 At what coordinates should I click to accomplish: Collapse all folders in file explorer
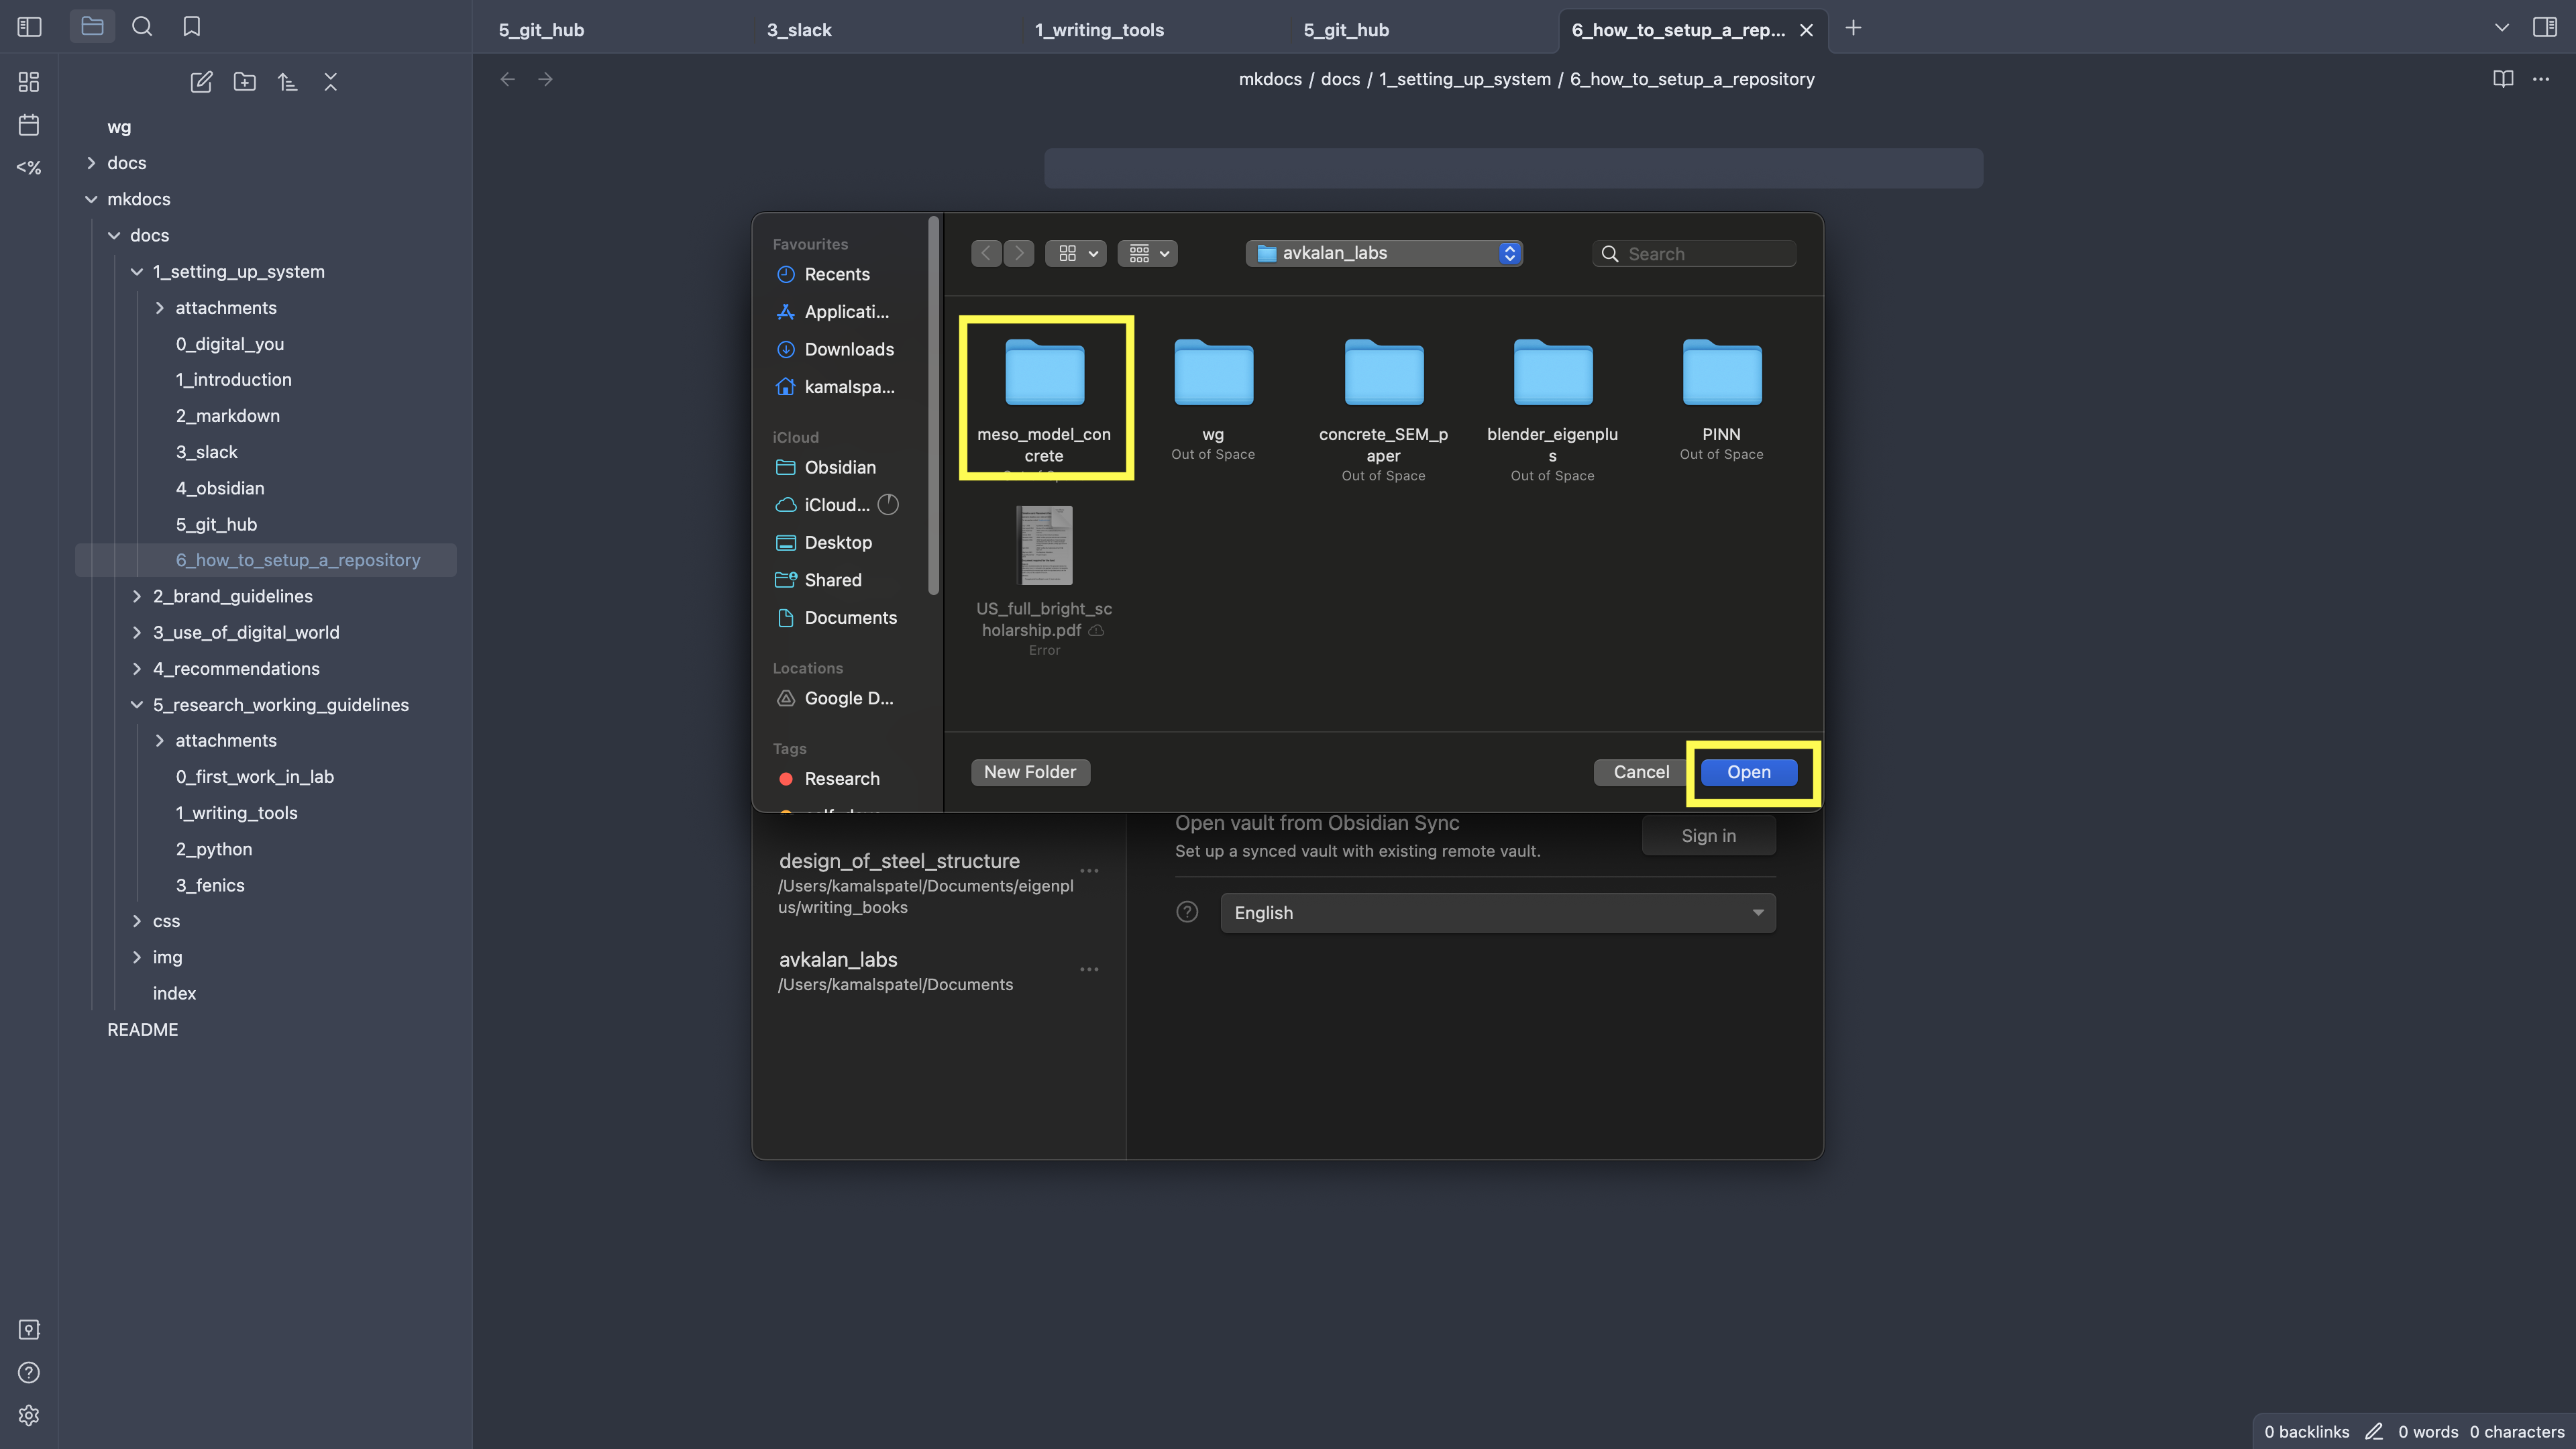tap(330, 82)
